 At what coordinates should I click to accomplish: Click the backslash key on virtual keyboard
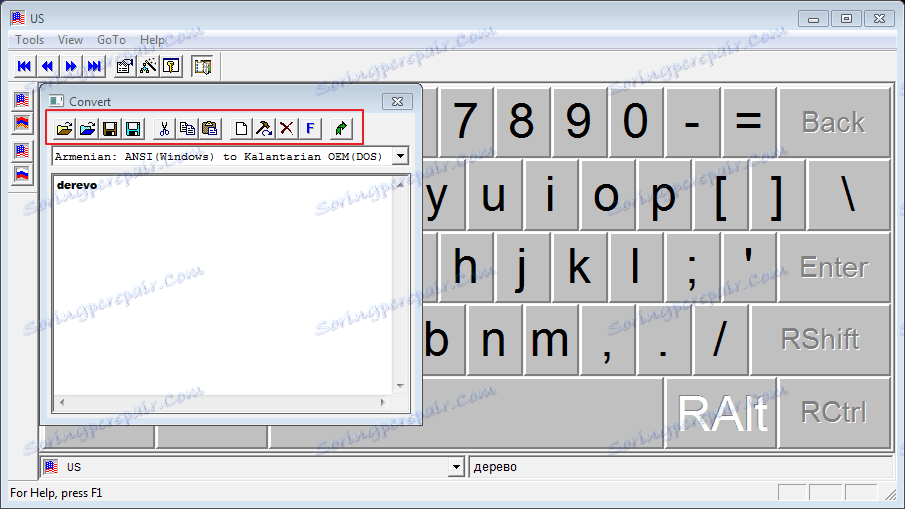tap(848, 195)
